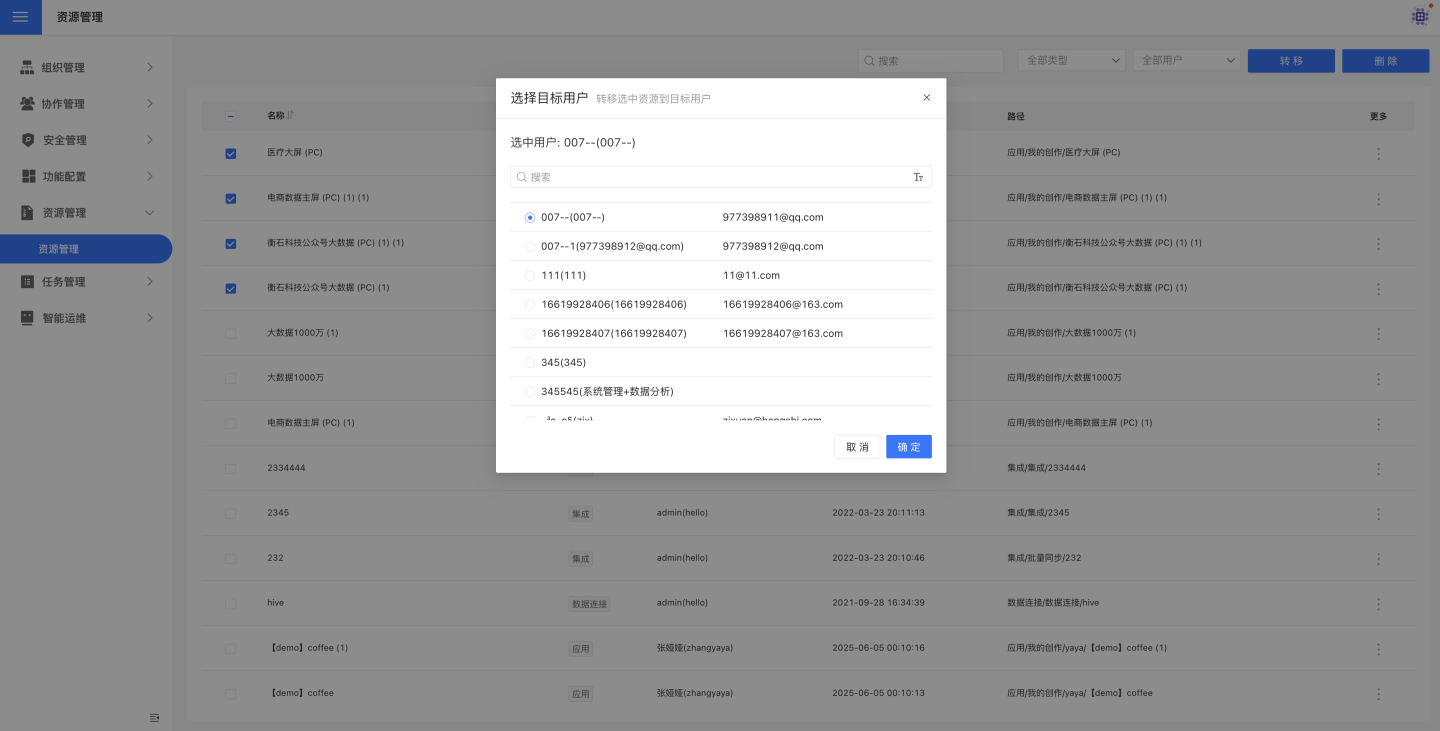Image resolution: width=1440 pixels, height=731 pixels.
Task: Toggle case-sensitive icon in dialog search
Action: coord(918,177)
